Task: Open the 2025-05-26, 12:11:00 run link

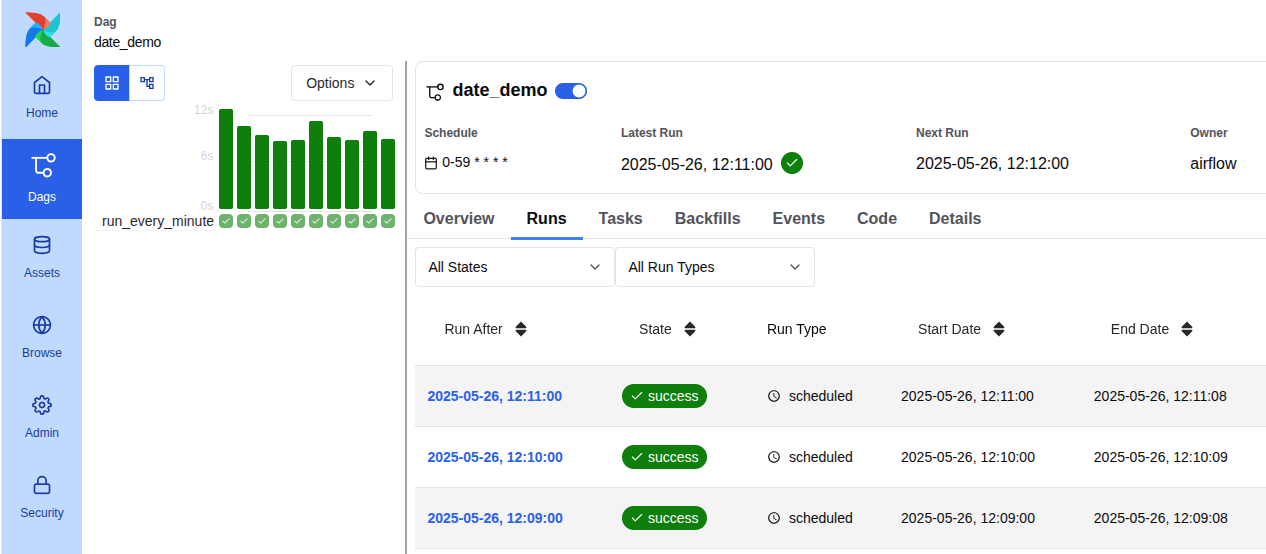Action: pos(494,396)
